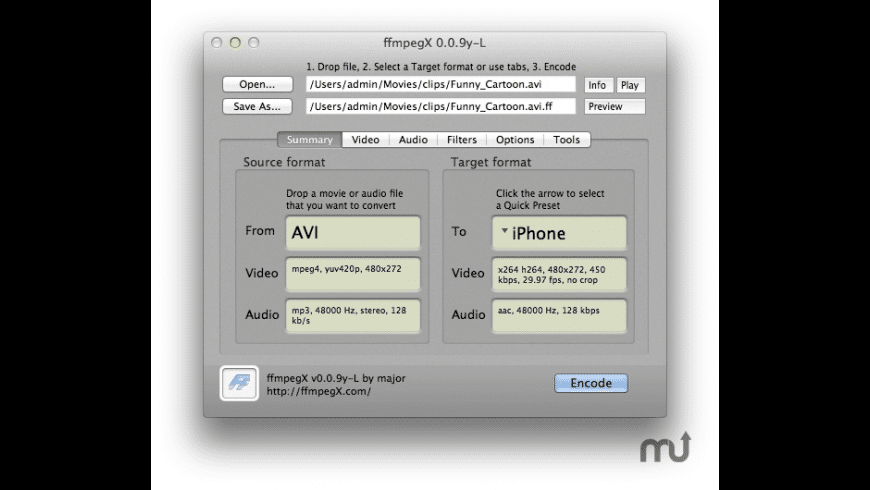
Task: Click target video info x264 h264
Action: (x=559, y=274)
